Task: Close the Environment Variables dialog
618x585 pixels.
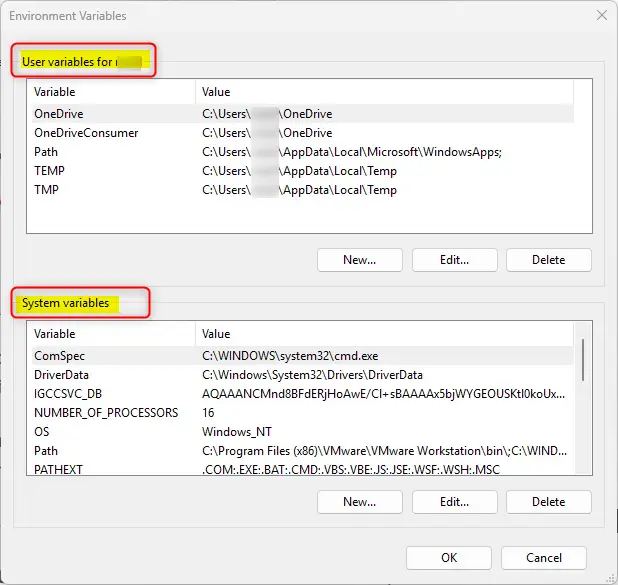Action: [601, 15]
